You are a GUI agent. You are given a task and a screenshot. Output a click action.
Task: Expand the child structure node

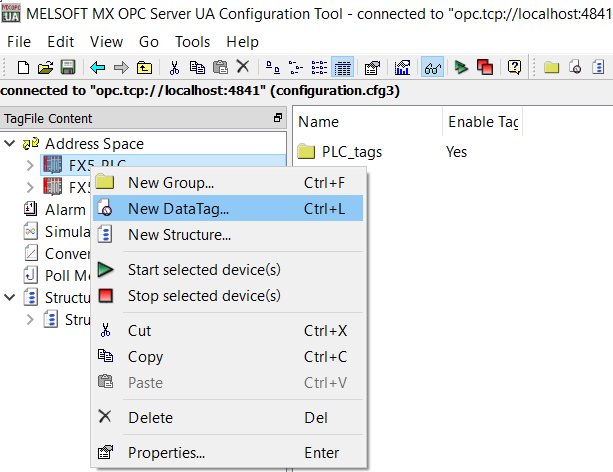[x=30, y=319]
